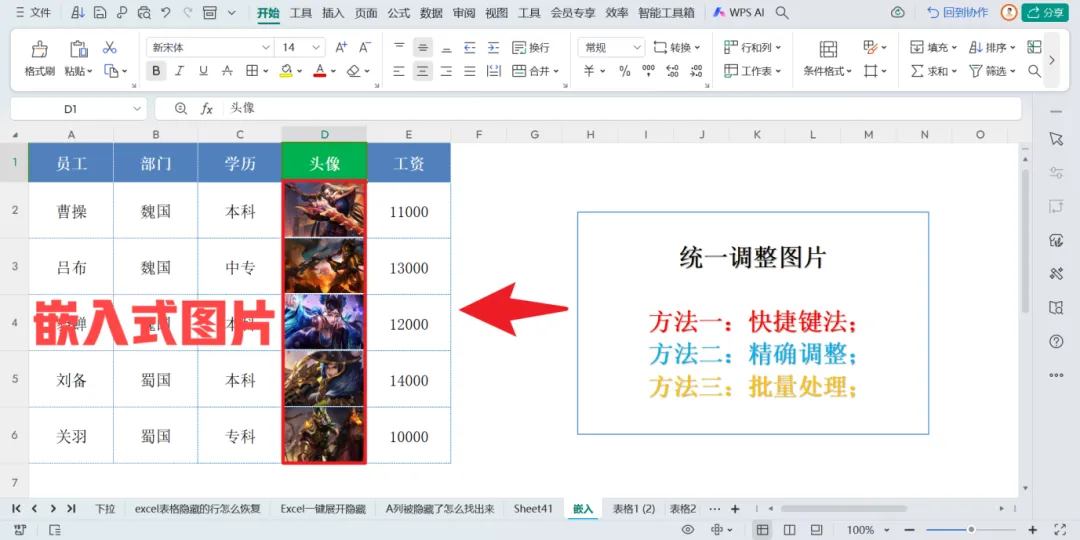The height and width of the screenshot is (540, 1080).
Task: Click the help question mark sidebar icon
Action: pyautogui.click(x=1056, y=342)
